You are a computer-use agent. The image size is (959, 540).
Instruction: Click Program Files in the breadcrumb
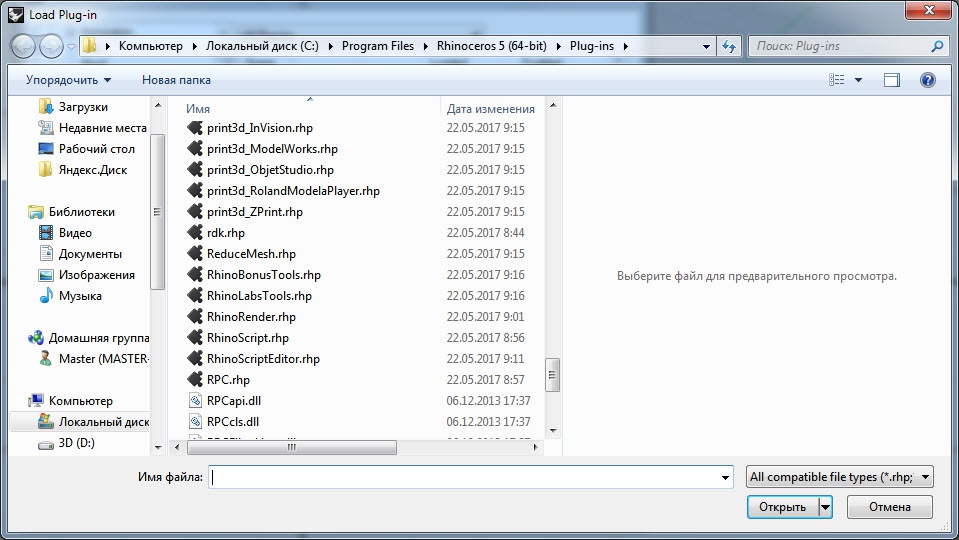[x=377, y=46]
